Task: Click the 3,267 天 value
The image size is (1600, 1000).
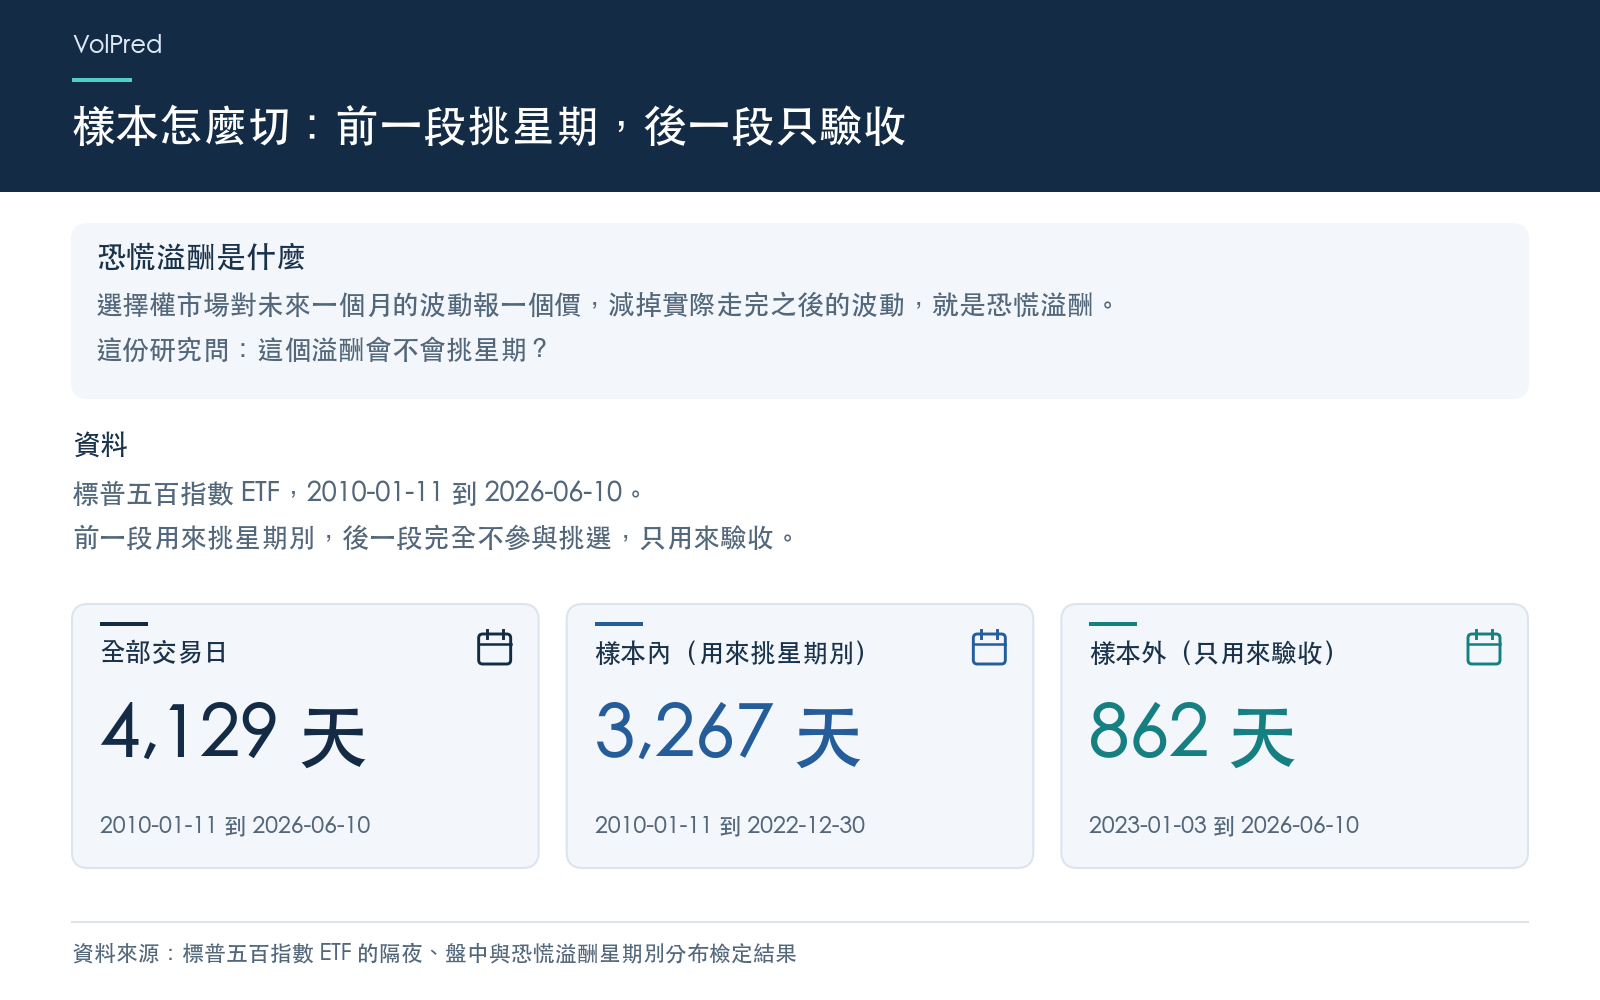Action: pos(728,733)
